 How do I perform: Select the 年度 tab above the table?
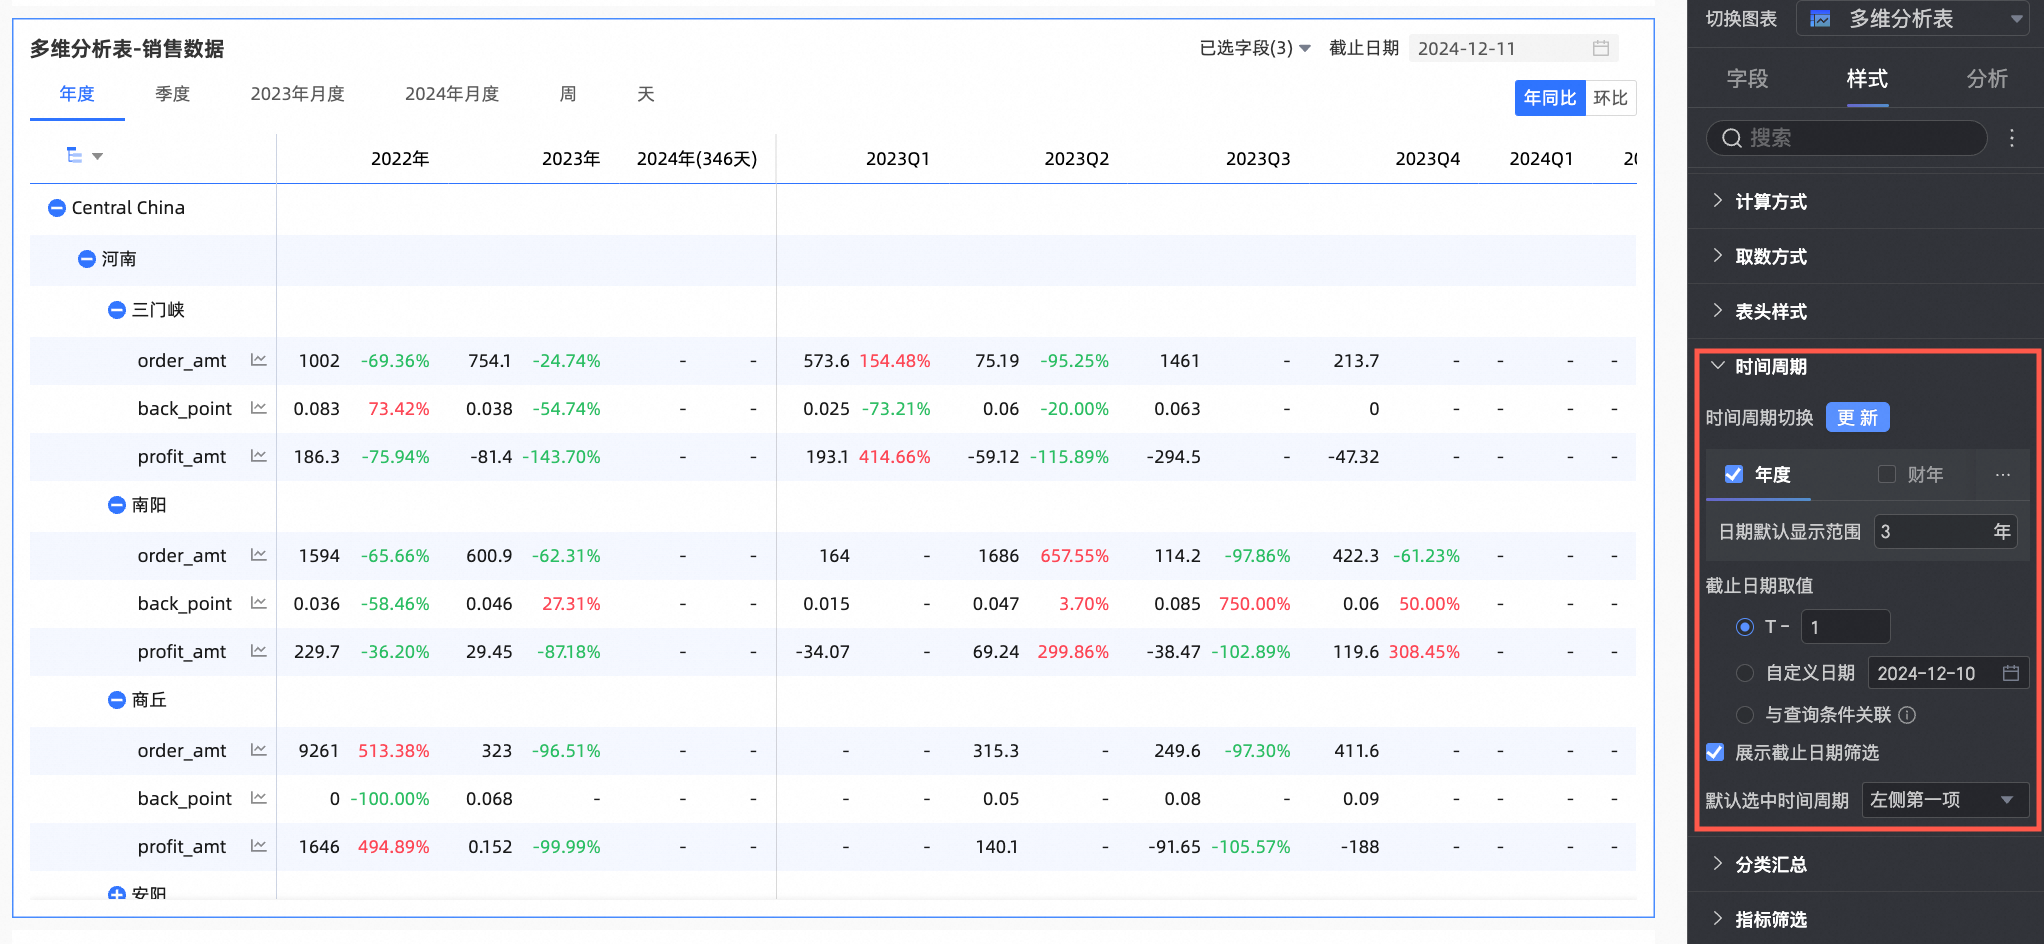77,94
